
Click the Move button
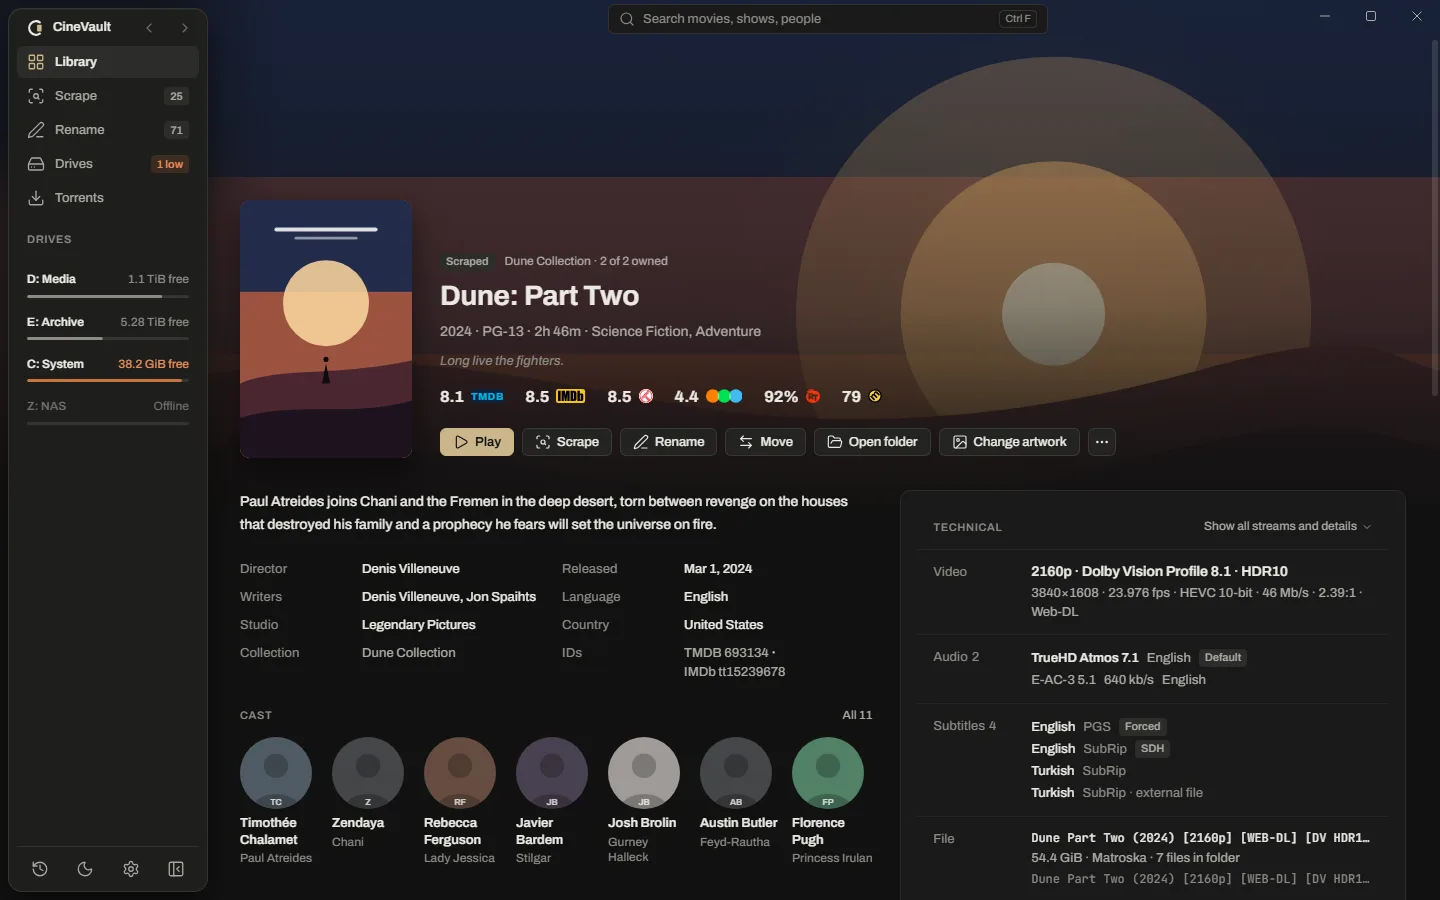(766, 442)
